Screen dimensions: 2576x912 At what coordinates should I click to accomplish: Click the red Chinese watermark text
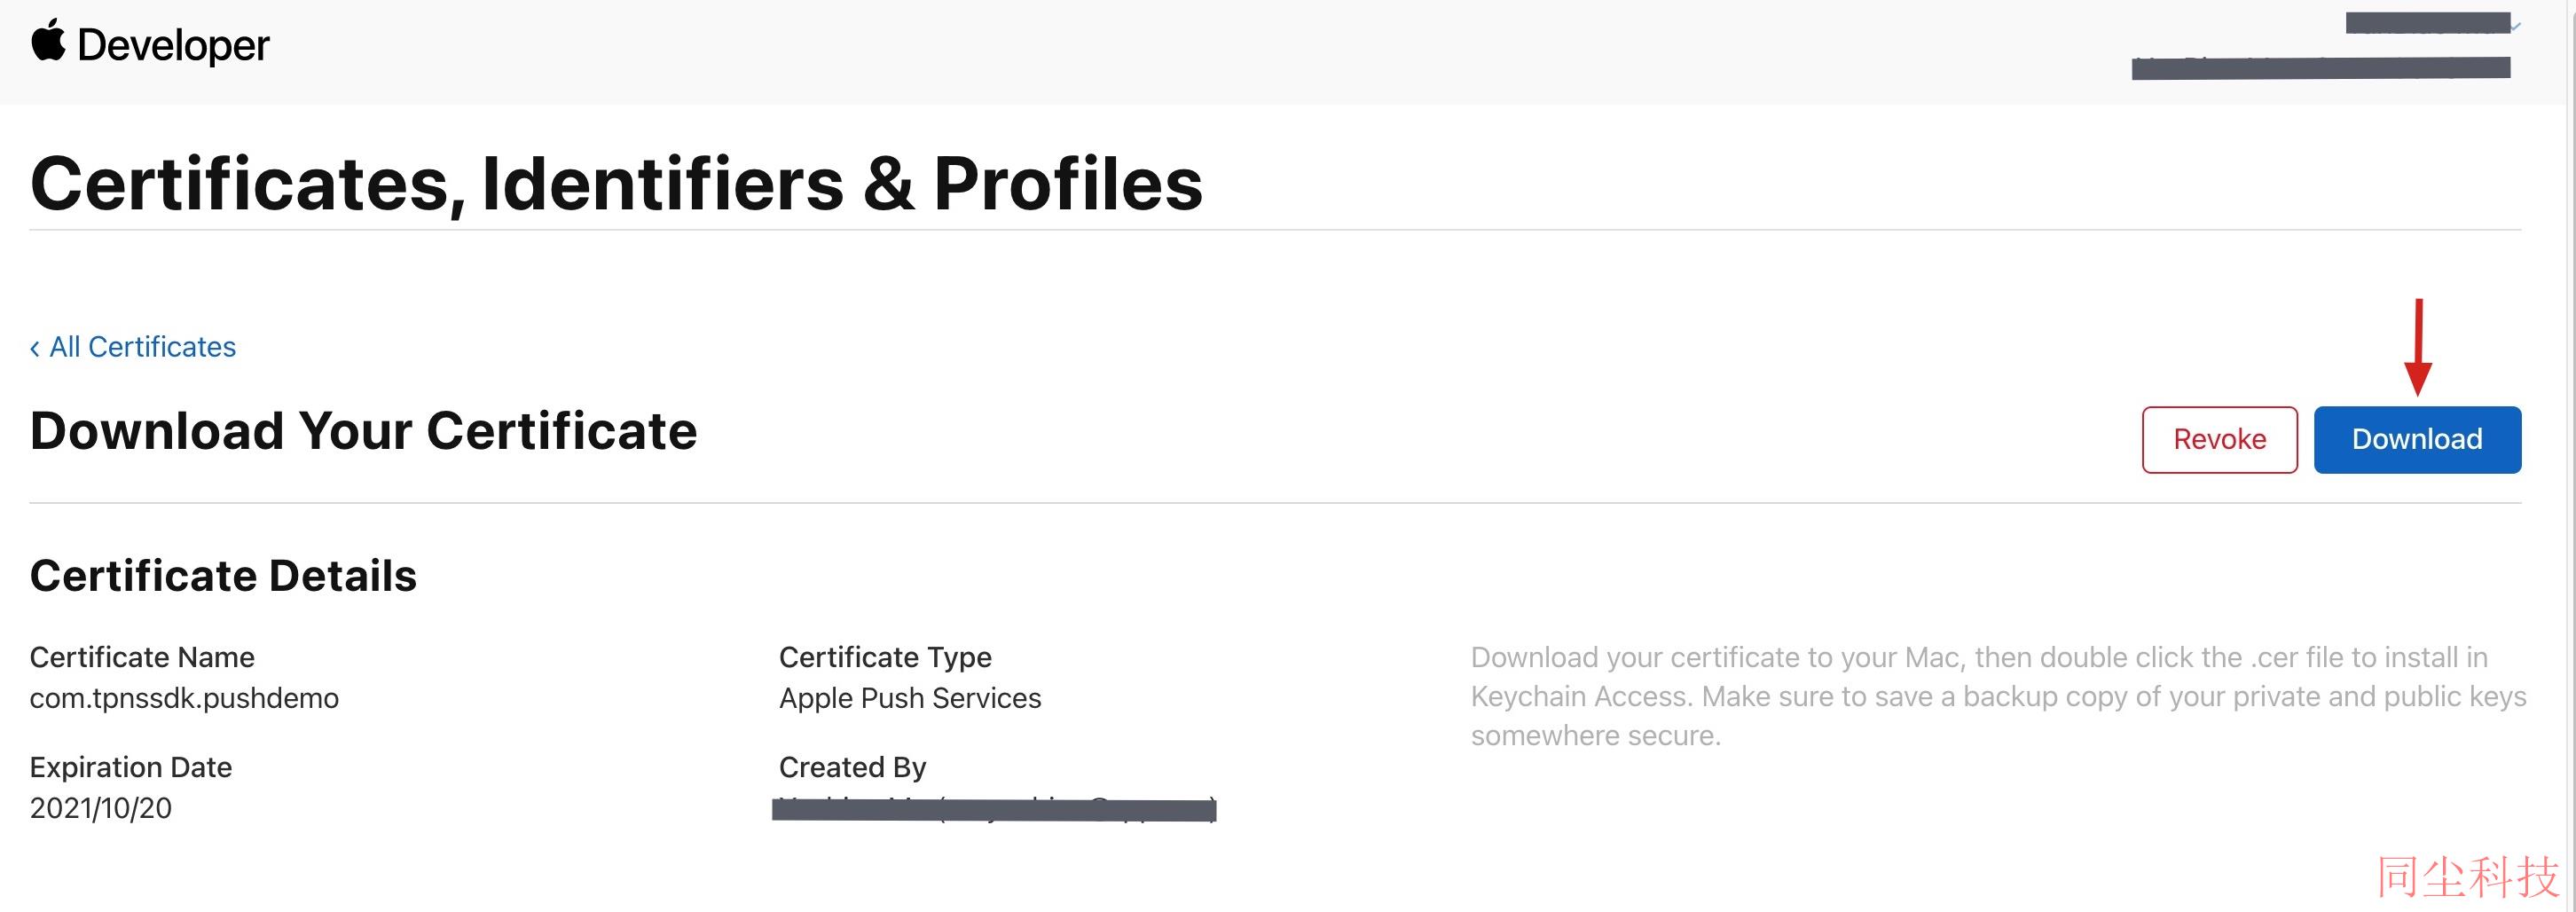coord(2467,877)
